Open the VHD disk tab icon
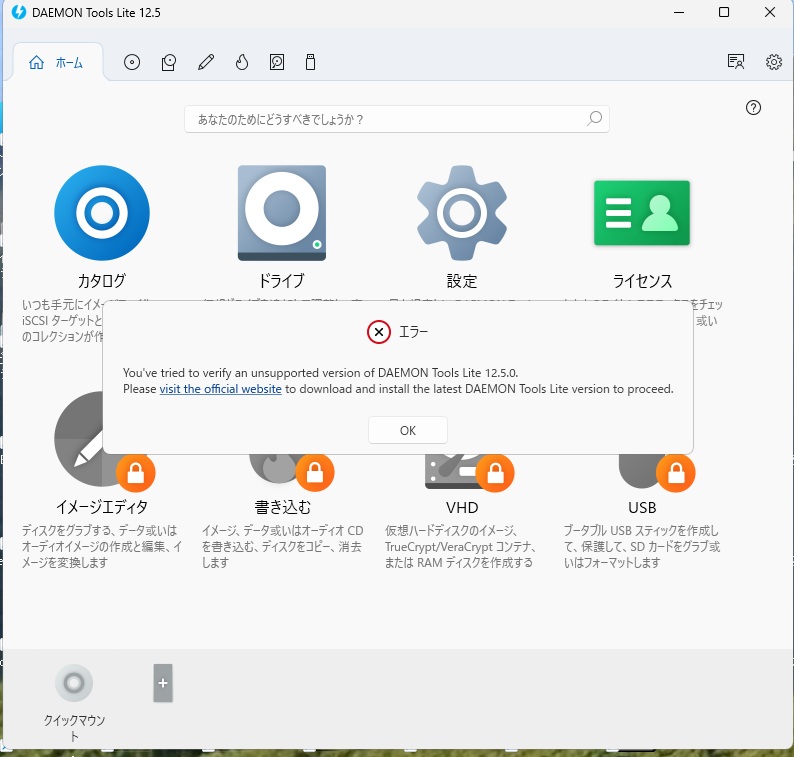Viewport: 794px width, 757px height. pyautogui.click(x=276, y=62)
